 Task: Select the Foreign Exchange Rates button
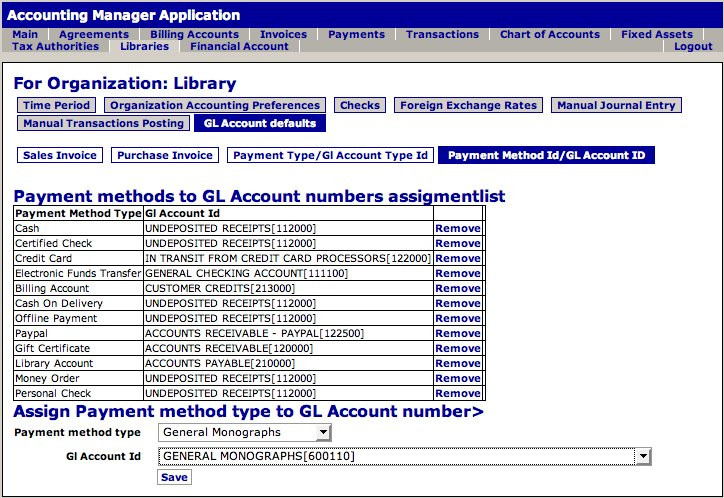[x=469, y=105]
